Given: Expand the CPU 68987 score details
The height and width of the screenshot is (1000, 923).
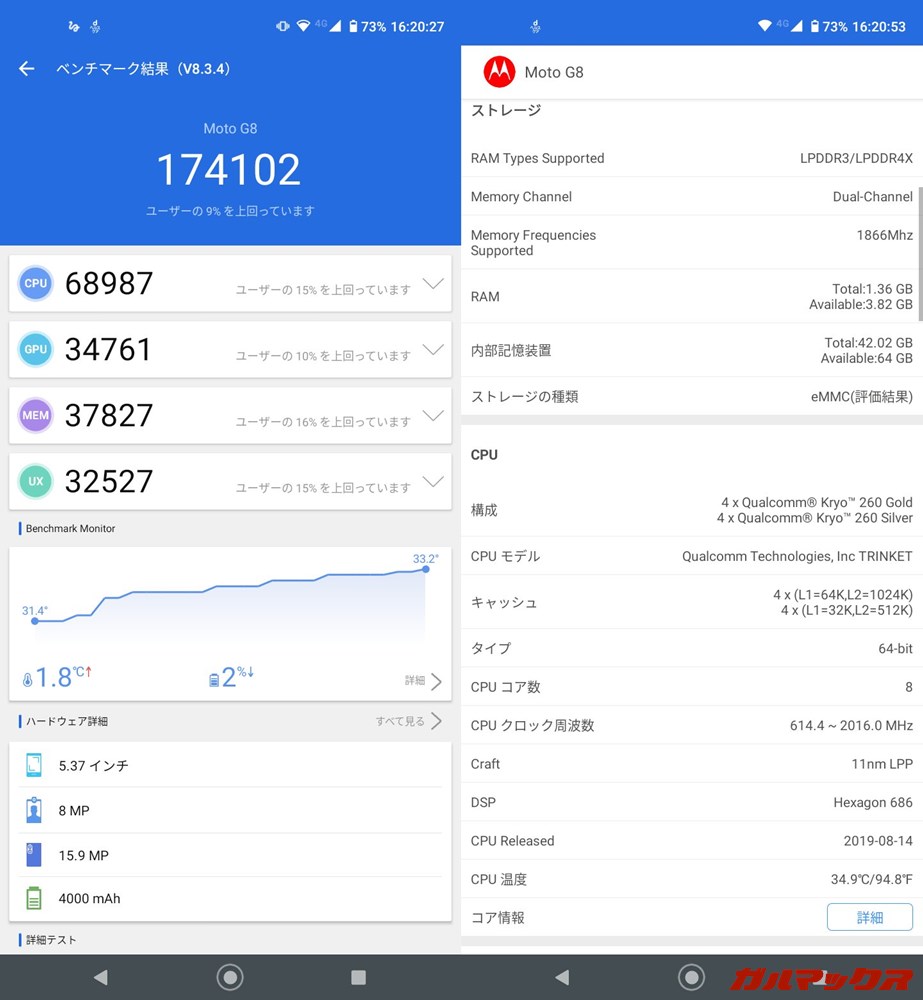Looking at the screenshot, I should pyautogui.click(x=434, y=283).
